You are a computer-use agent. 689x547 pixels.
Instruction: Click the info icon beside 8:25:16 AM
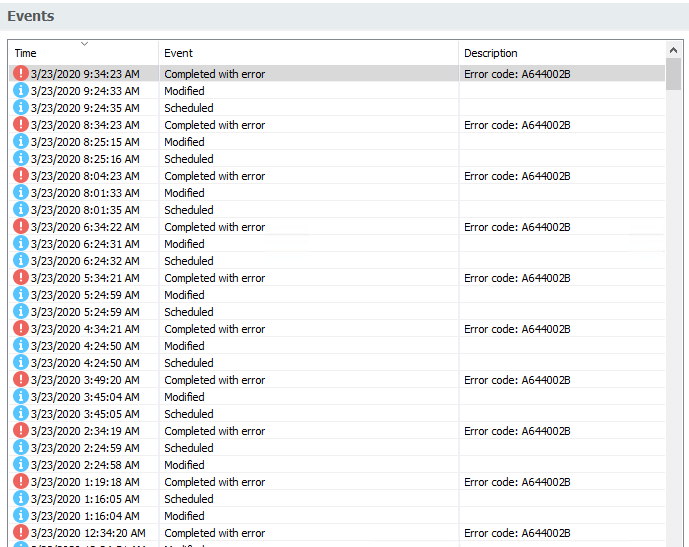coord(21,159)
